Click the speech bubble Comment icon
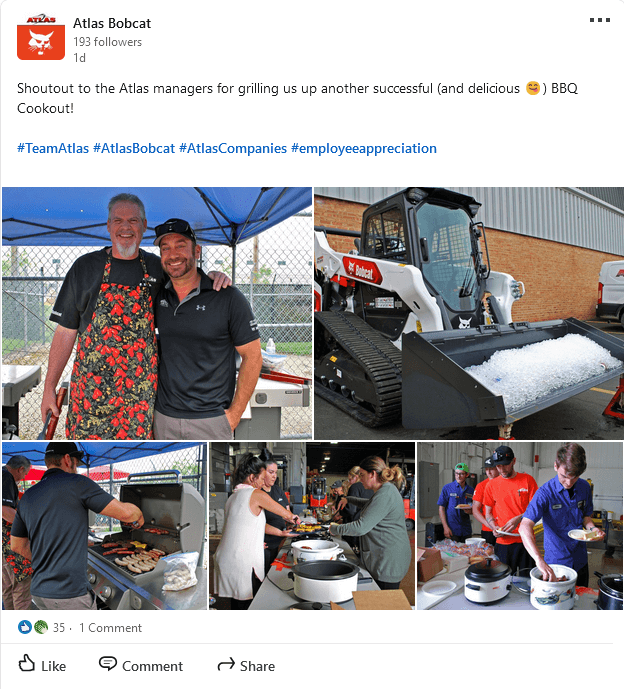Screen dimensions: 624x689 tap(107, 664)
